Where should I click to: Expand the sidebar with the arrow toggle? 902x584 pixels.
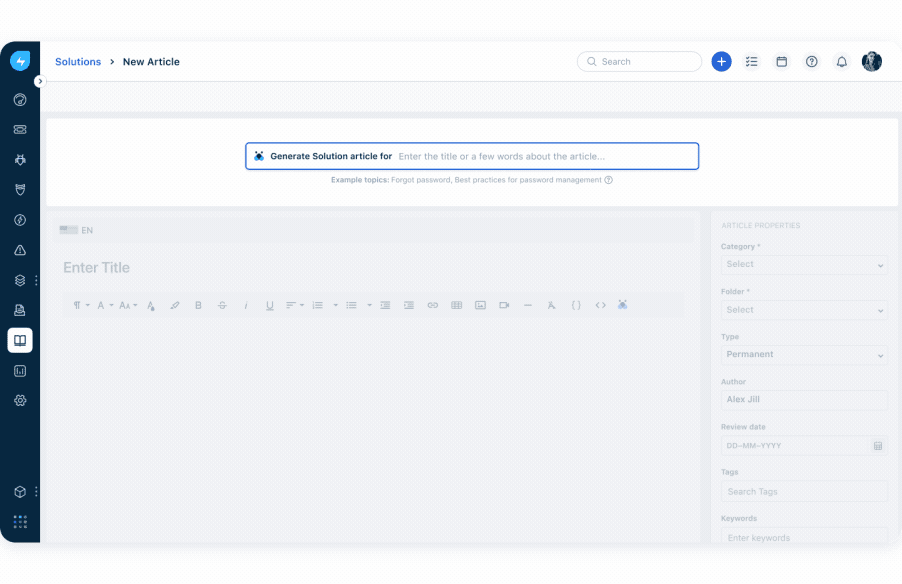pos(40,81)
